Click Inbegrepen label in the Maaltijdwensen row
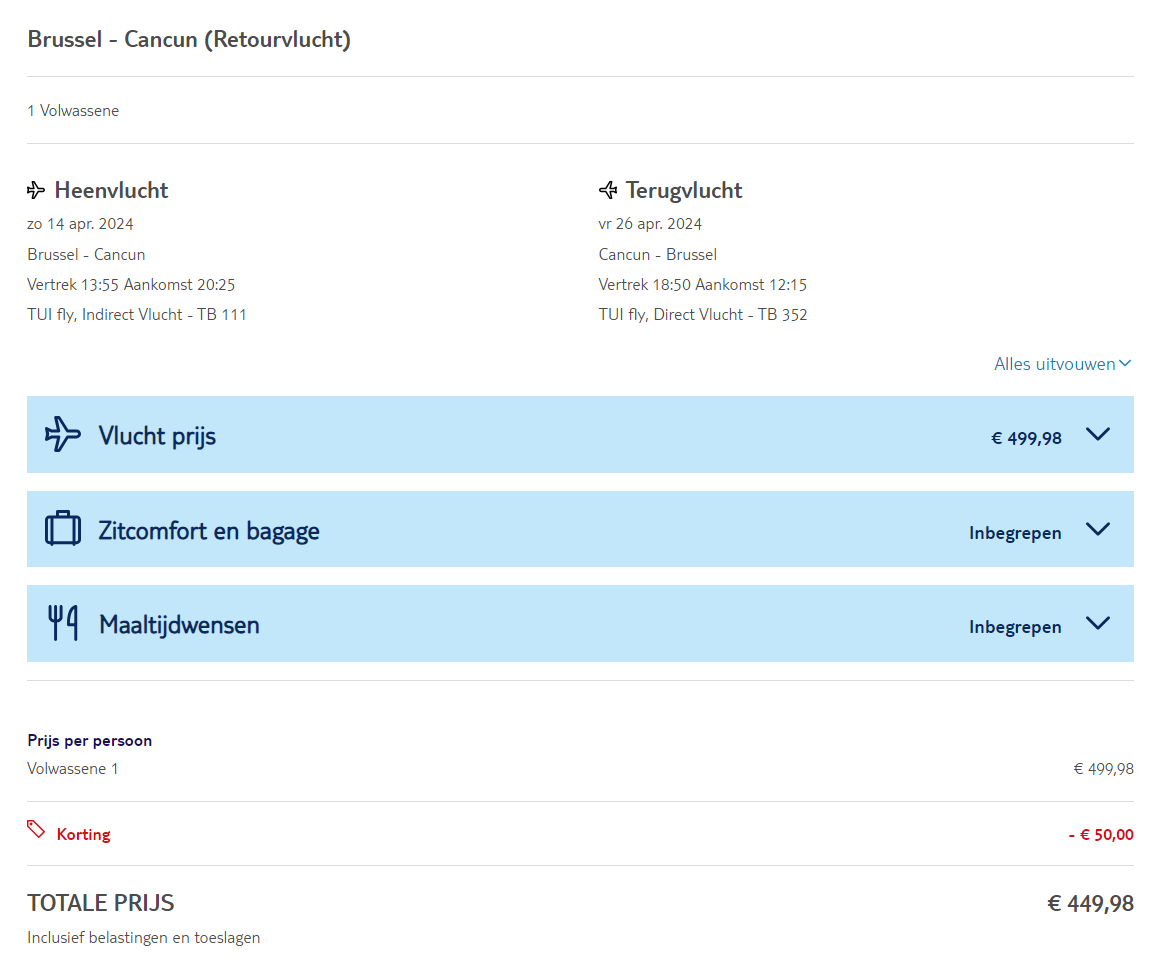Screen dimensions: 1165x970 (1015, 627)
